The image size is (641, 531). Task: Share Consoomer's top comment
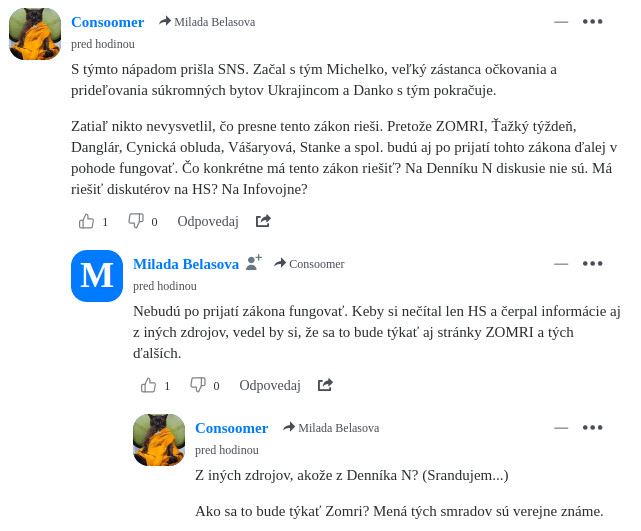[x=263, y=221]
